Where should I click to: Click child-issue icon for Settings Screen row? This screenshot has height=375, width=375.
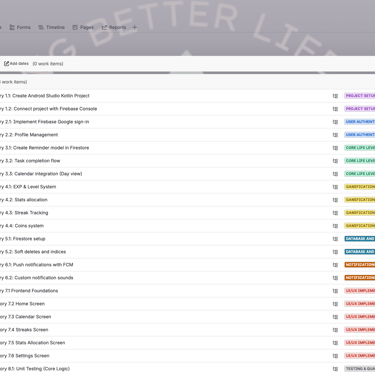coord(335,356)
